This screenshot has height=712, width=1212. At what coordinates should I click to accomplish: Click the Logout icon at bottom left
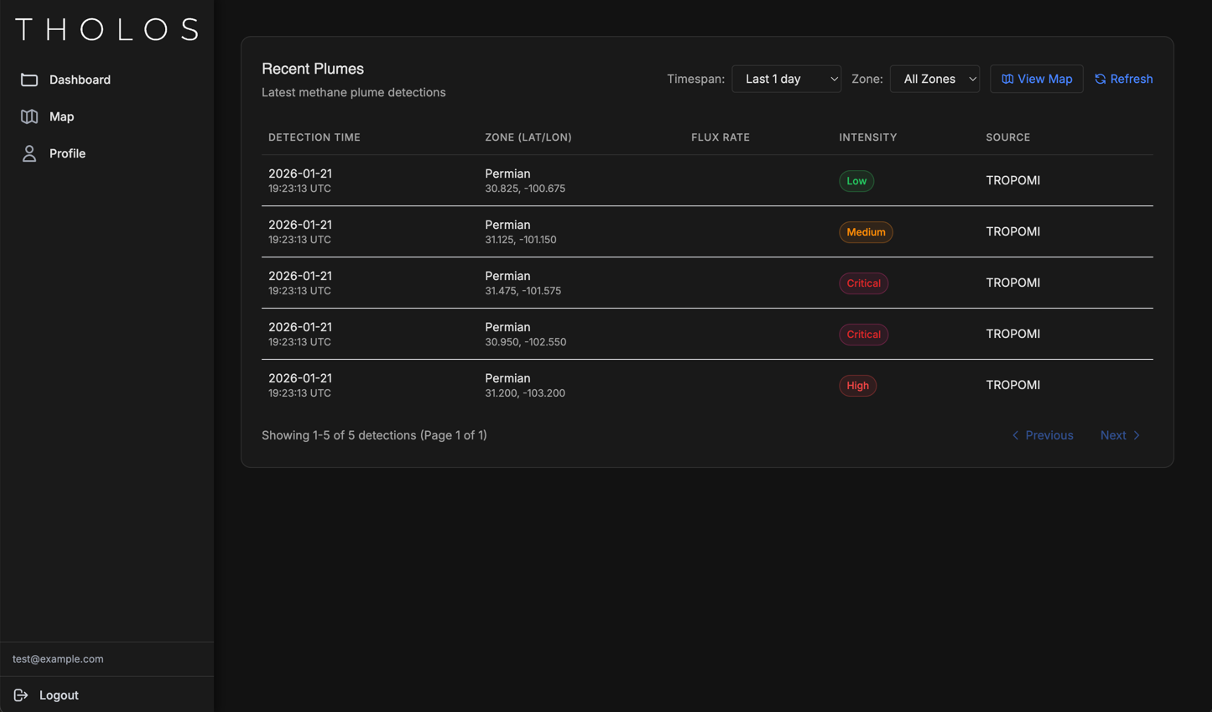[x=21, y=695]
